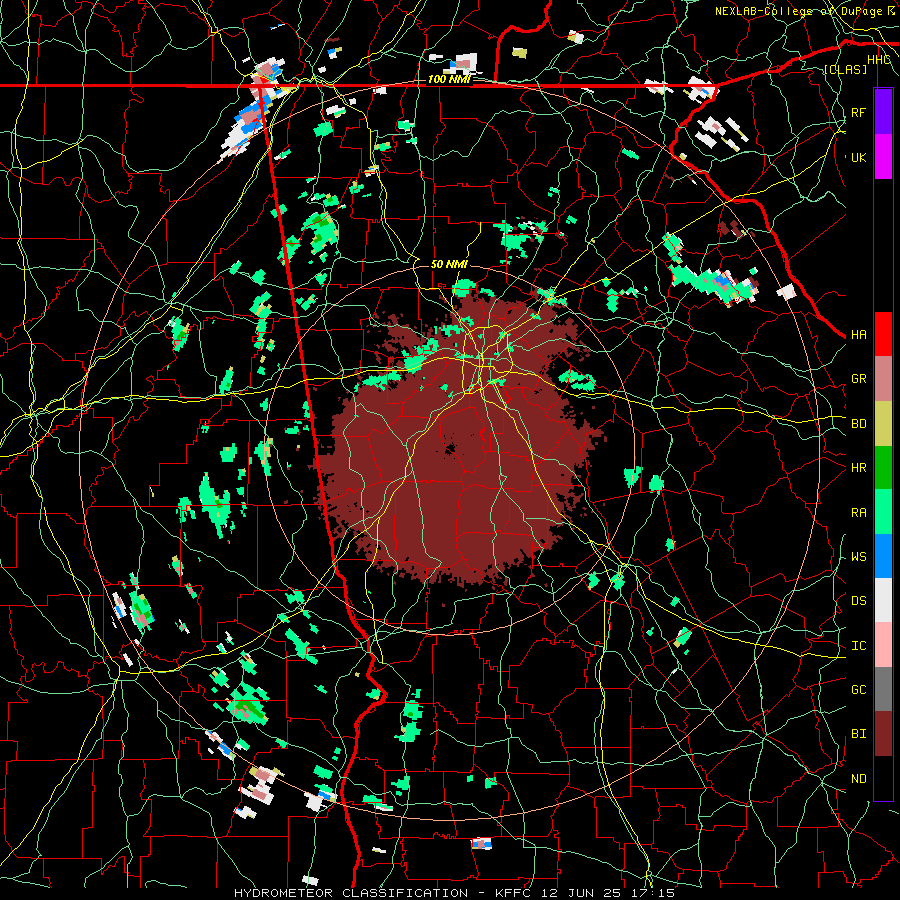Click the HA legend label
Screen dimensions: 900x900
[859, 335]
